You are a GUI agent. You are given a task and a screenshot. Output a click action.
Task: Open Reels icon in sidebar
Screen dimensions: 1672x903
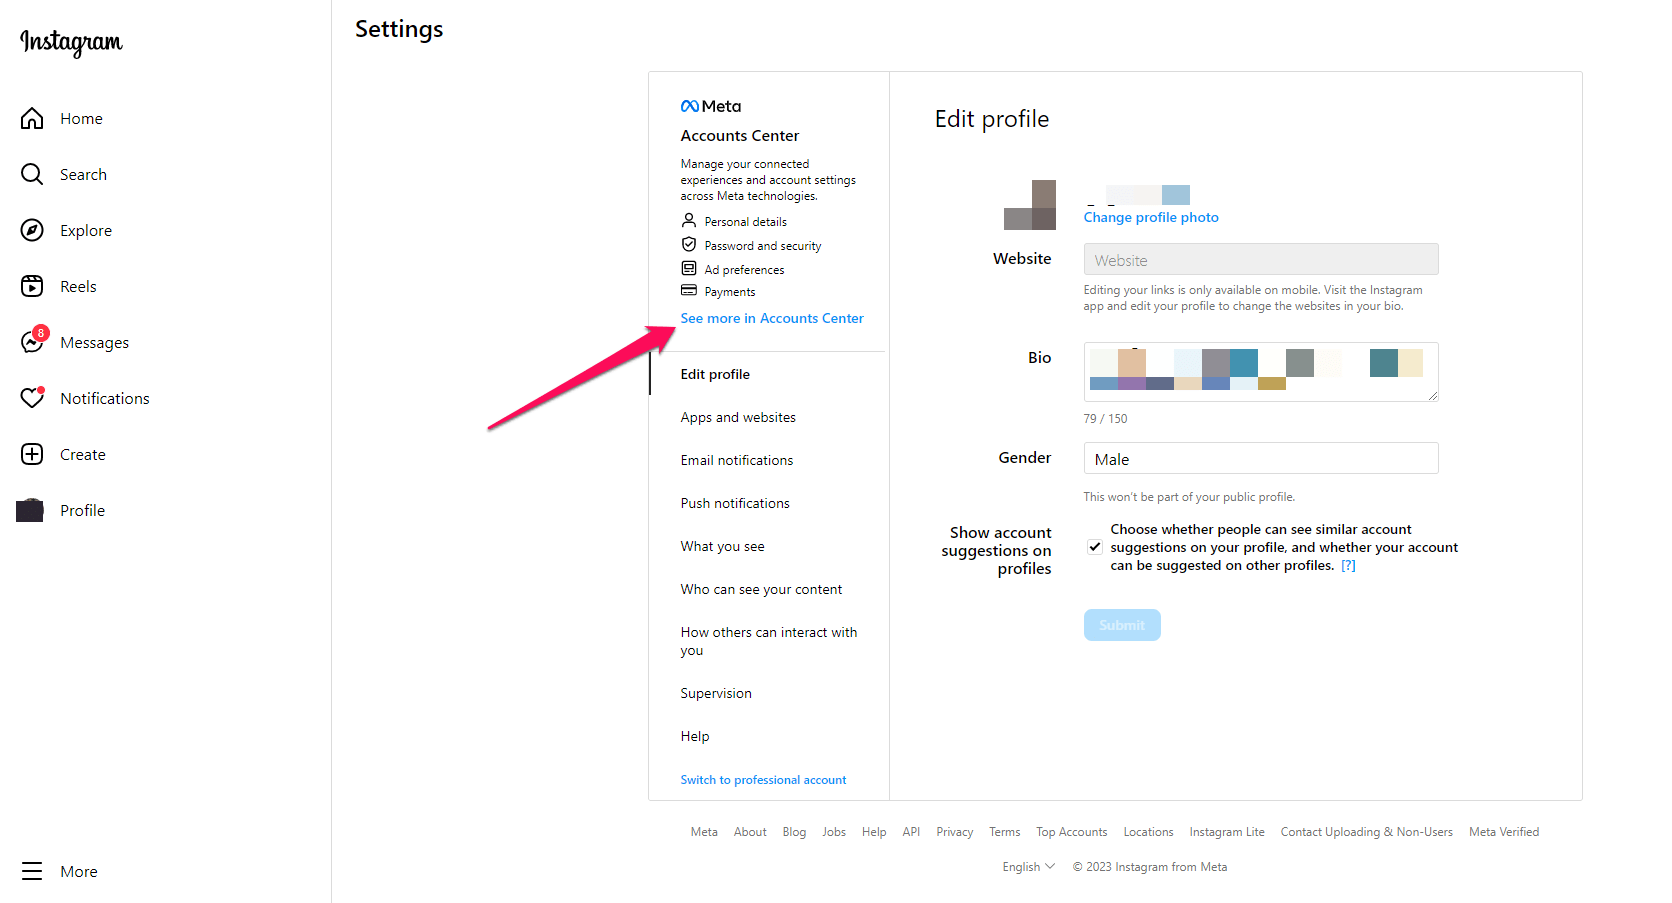pos(32,287)
